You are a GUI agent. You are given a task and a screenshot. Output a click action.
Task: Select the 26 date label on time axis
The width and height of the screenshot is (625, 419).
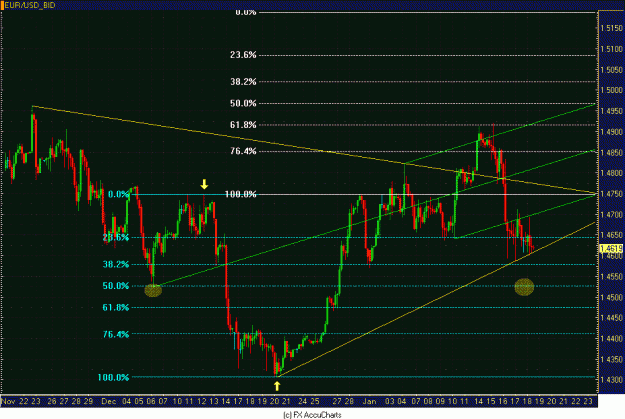pos(52,401)
